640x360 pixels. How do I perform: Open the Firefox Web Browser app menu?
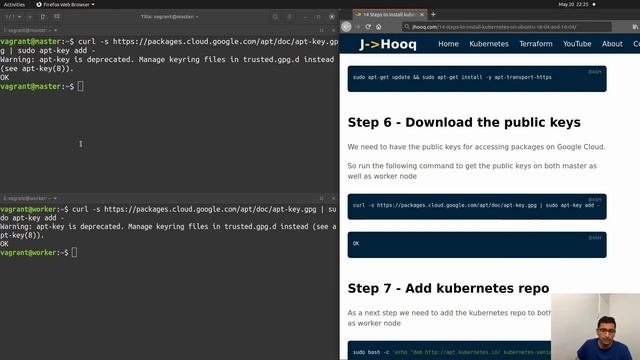[x=65, y=4]
